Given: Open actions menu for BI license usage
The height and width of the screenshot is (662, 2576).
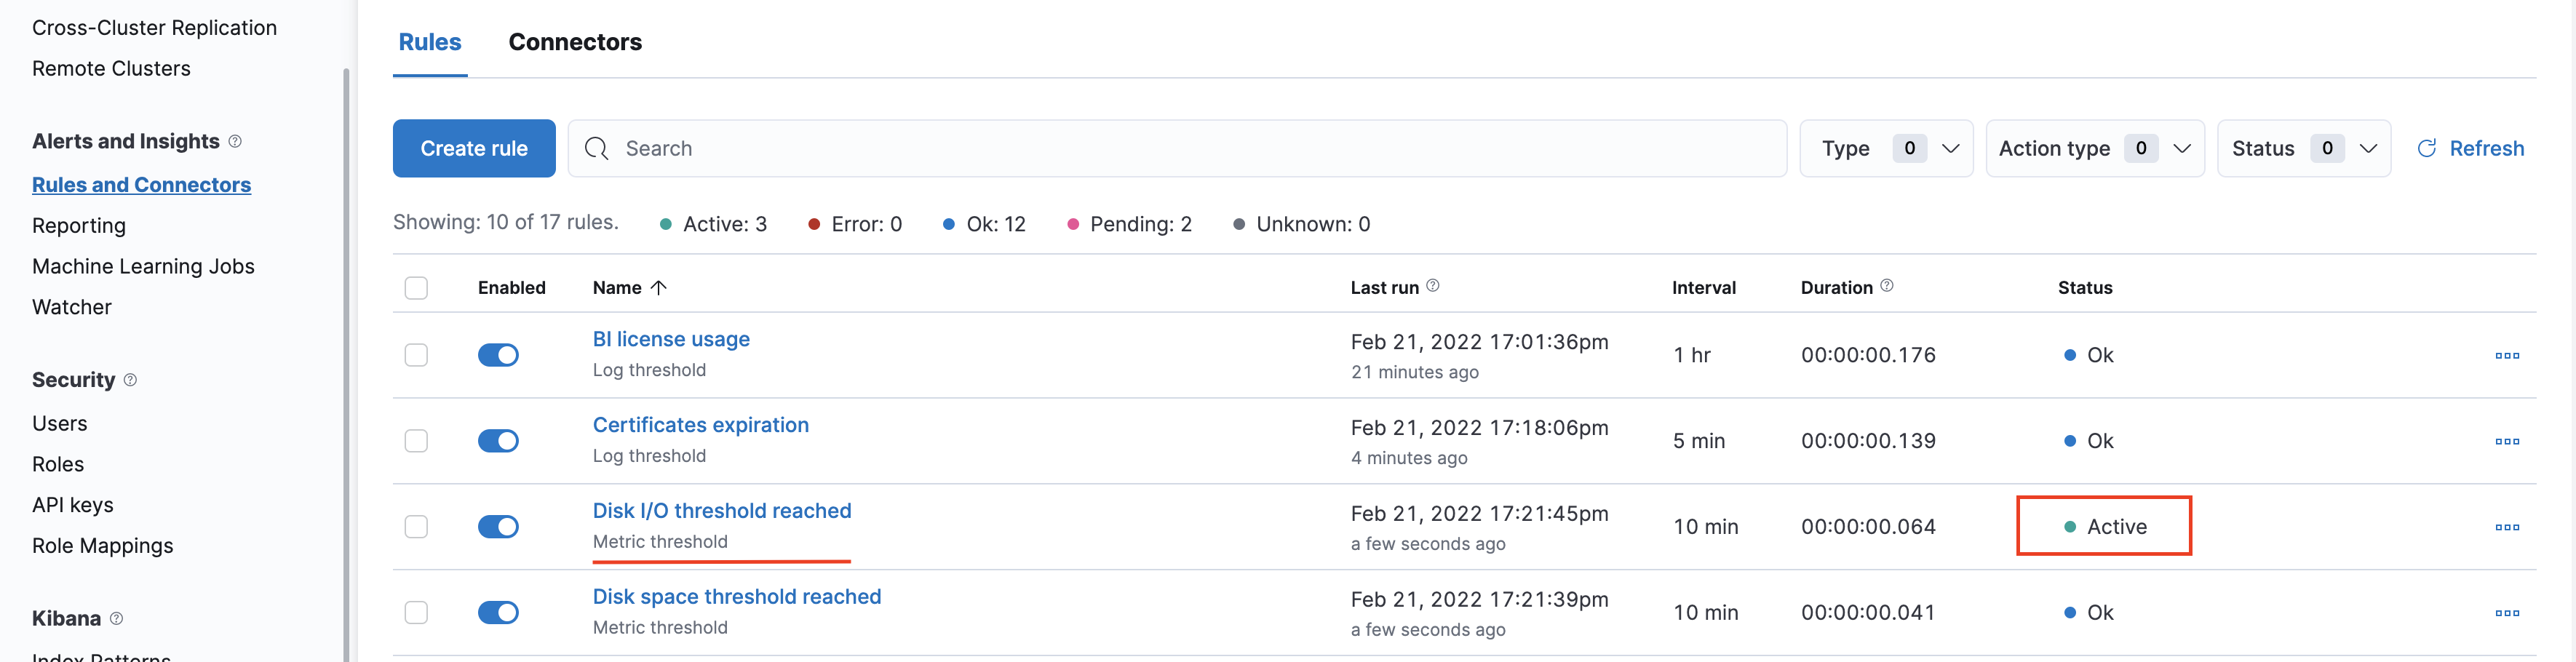Looking at the screenshot, I should click(x=2506, y=356).
